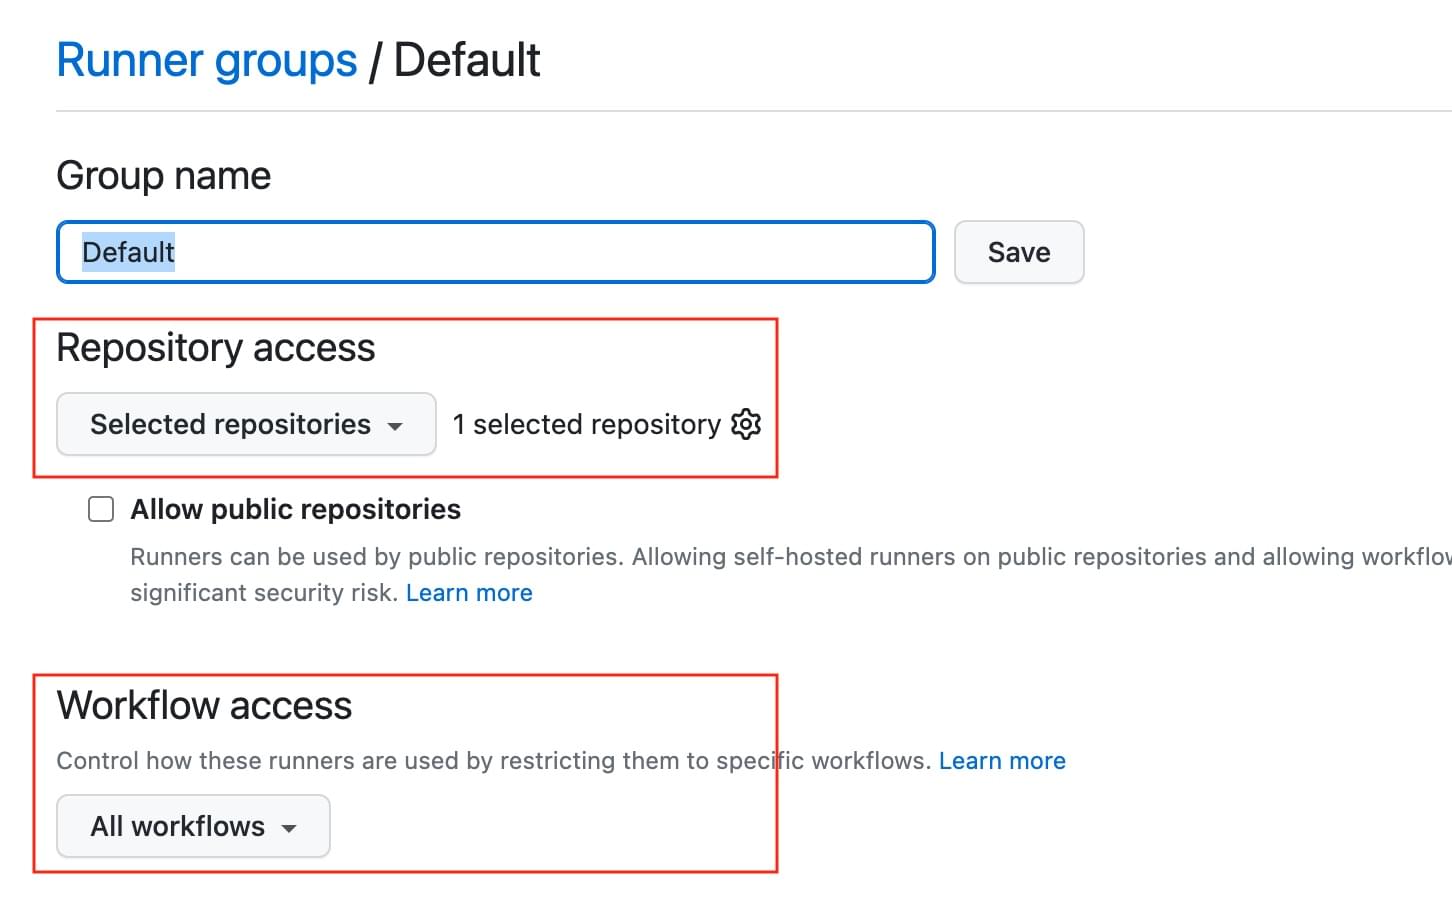Click the Allow public repositories label

point(295,510)
